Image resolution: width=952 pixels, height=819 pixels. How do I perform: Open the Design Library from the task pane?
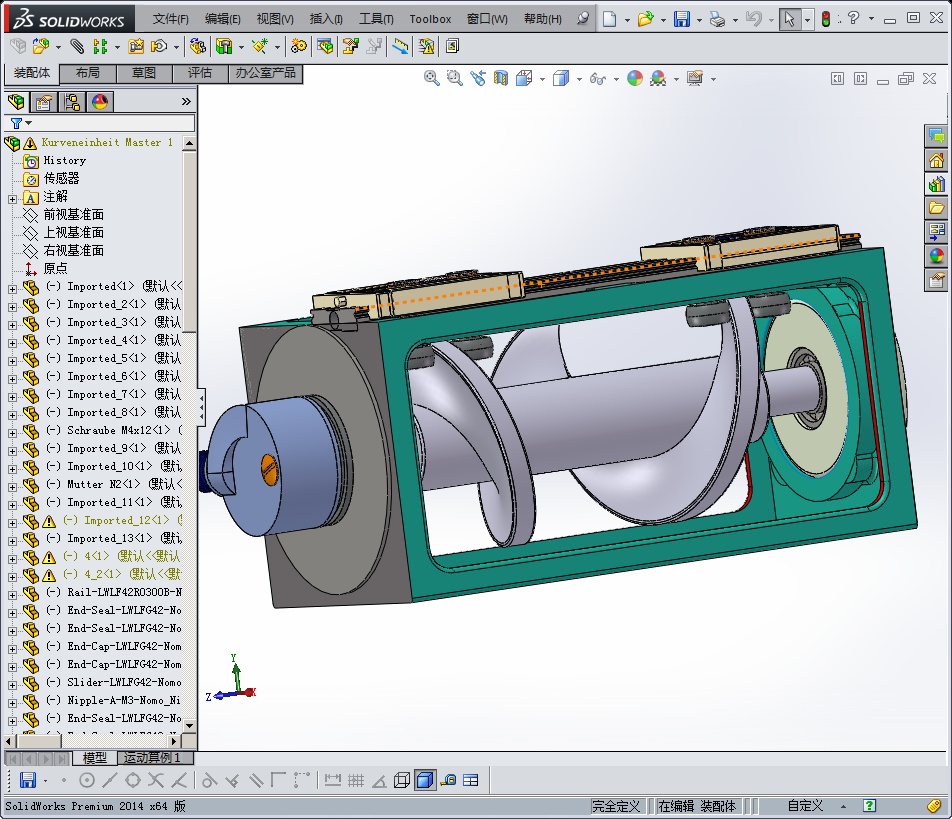click(x=937, y=183)
